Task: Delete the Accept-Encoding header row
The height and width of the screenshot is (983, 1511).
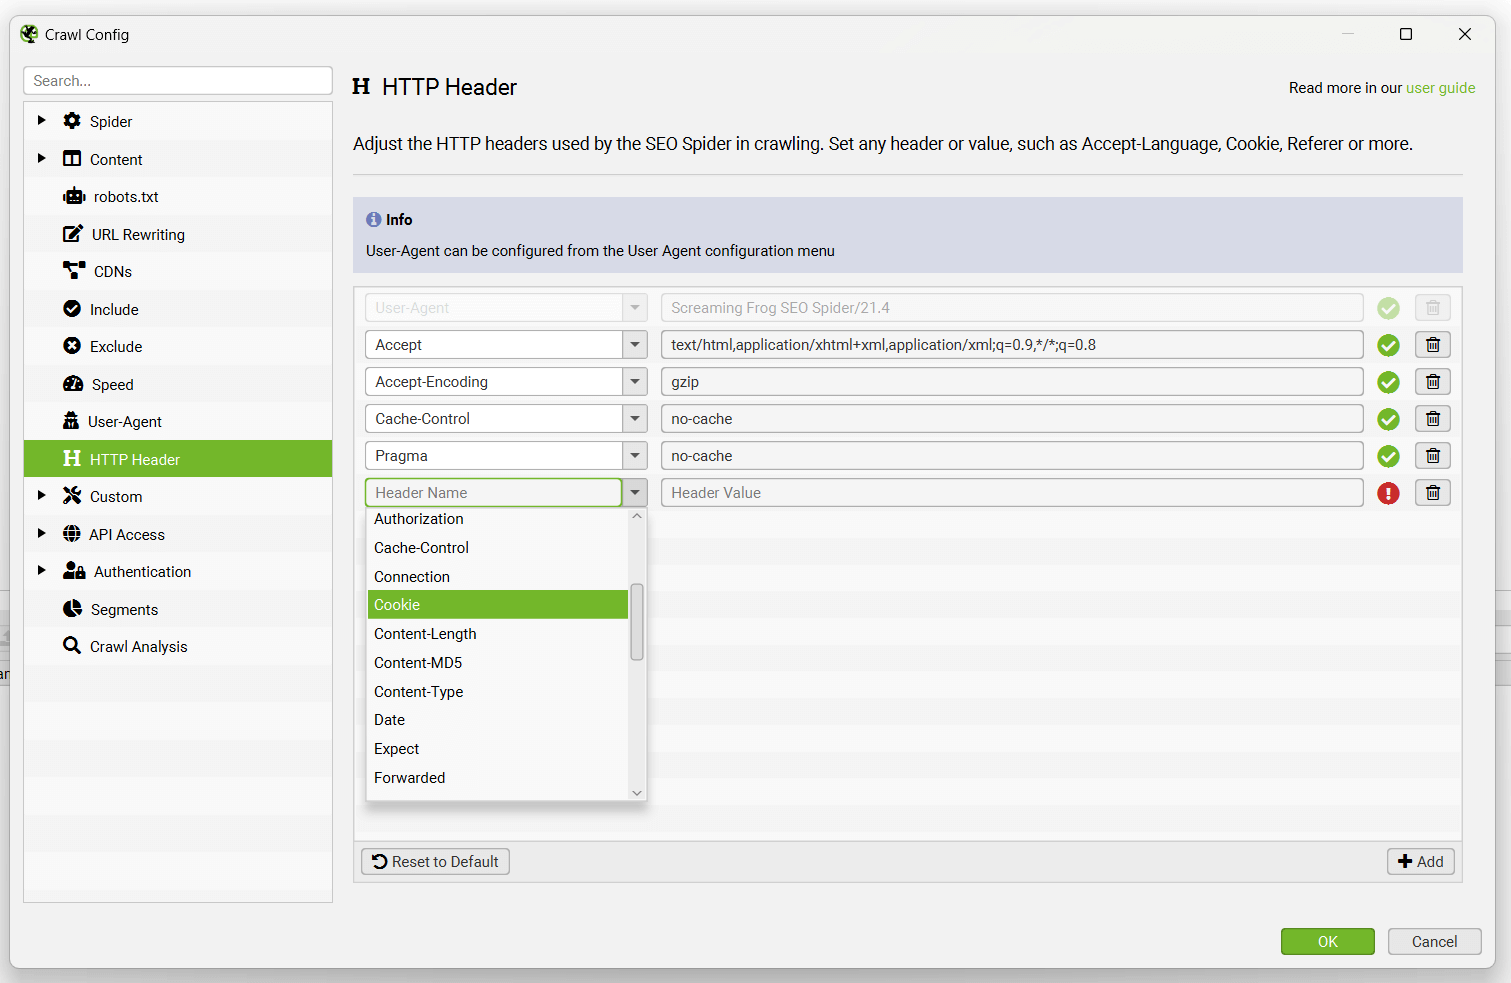Action: coord(1432,381)
